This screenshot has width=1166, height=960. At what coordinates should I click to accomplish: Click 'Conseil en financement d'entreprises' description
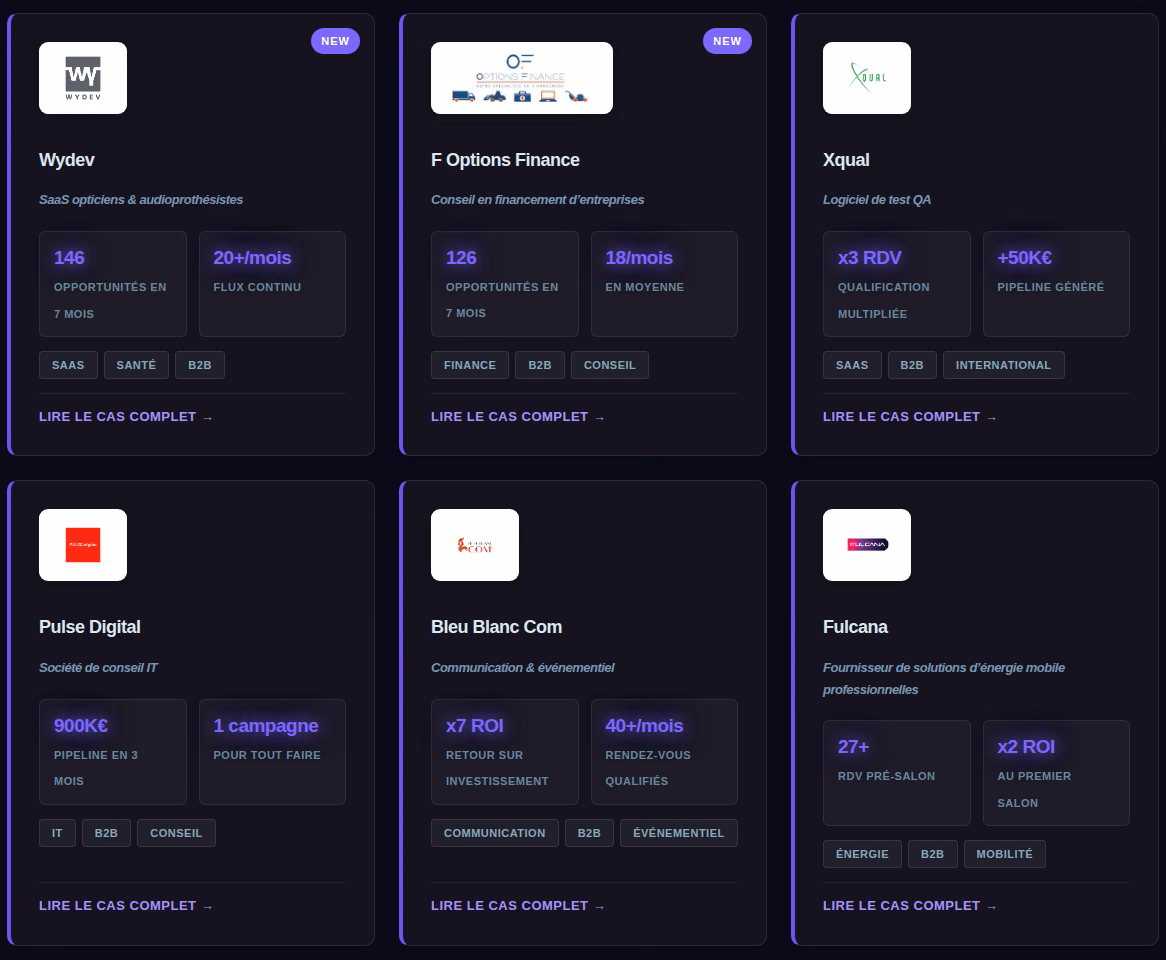point(538,199)
